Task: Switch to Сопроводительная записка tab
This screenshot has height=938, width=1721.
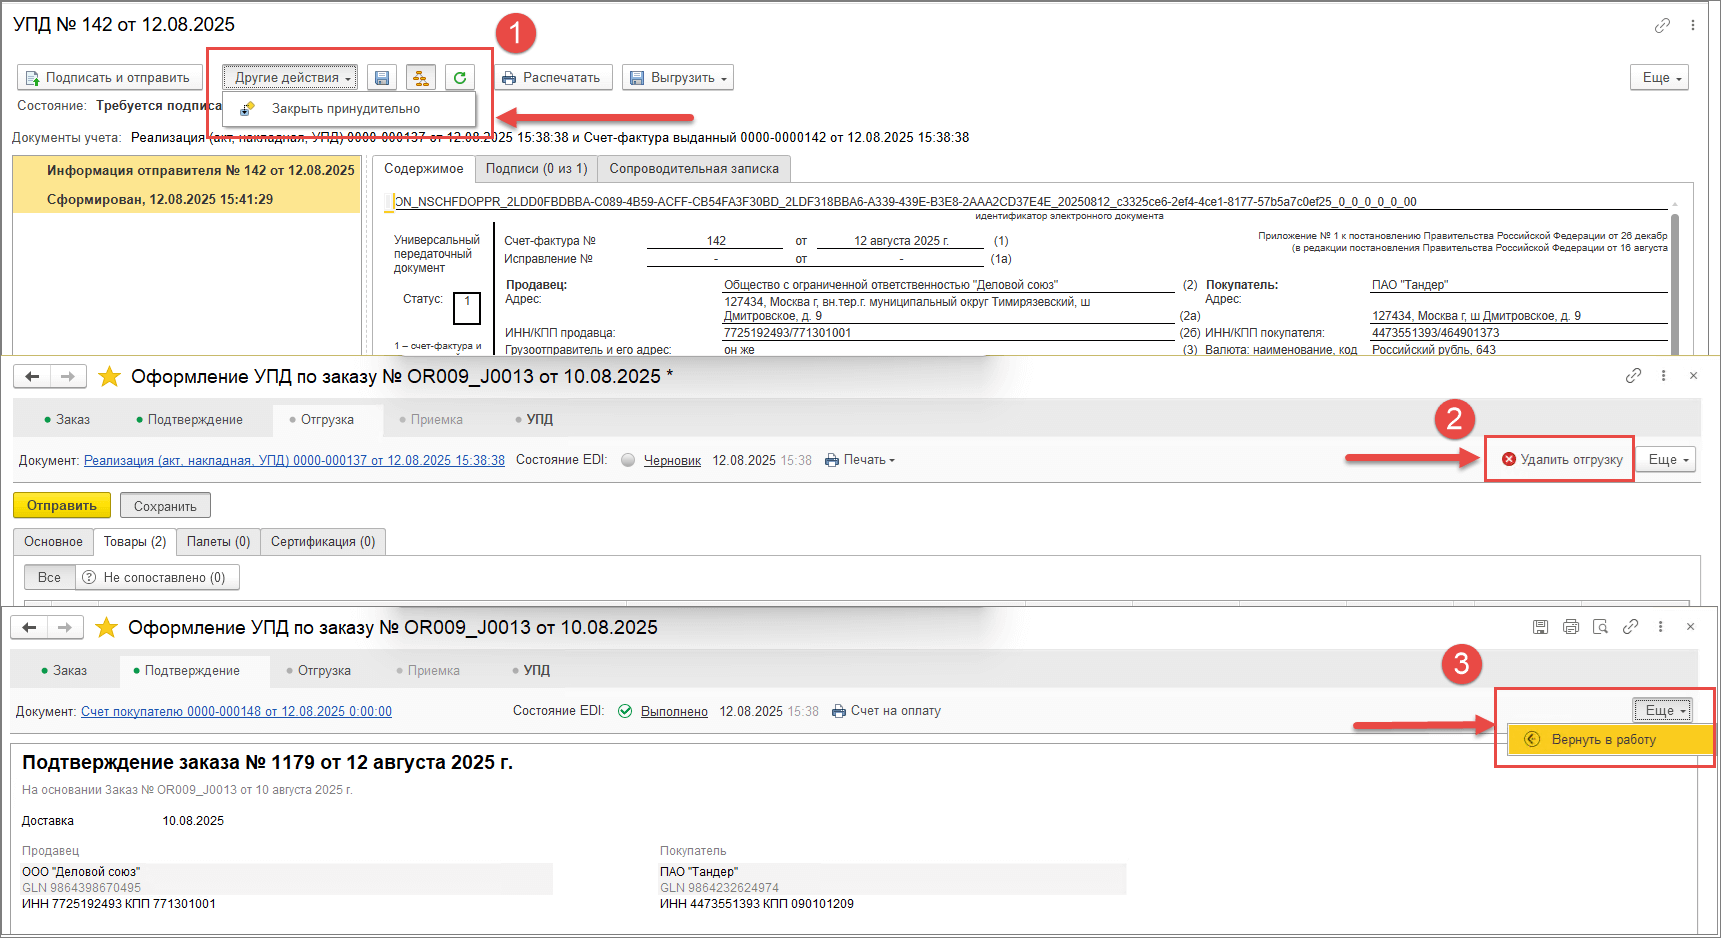Action: (x=693, y=169)
